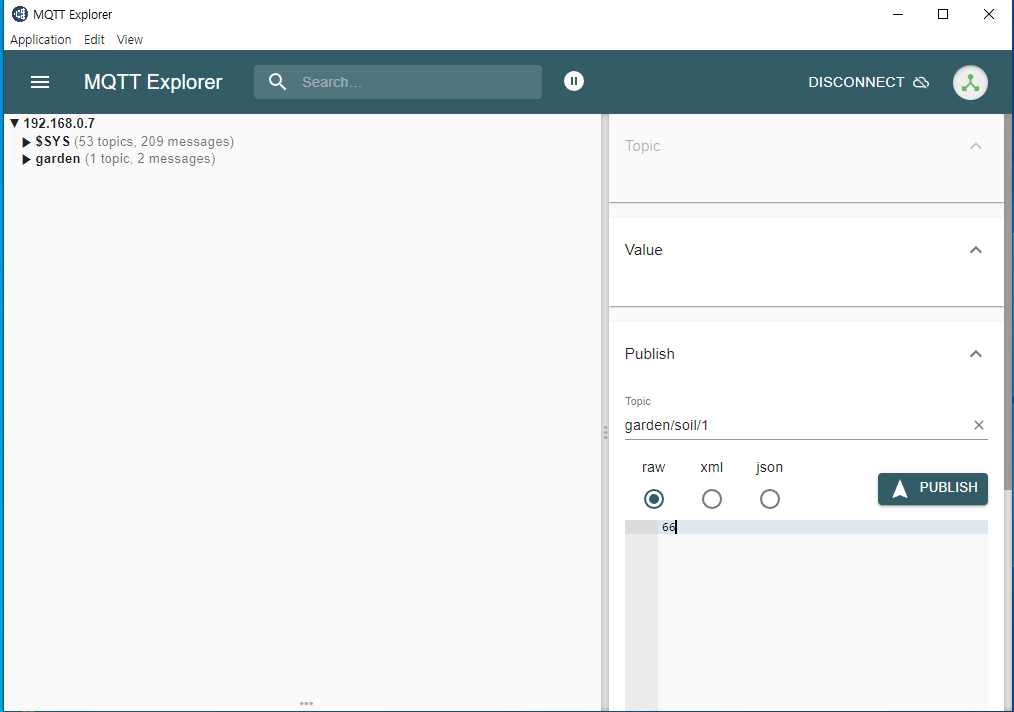Screen dimensions: 1014x712
Task: Click the bottom three-dot drag handle
Action: (307, 703)
